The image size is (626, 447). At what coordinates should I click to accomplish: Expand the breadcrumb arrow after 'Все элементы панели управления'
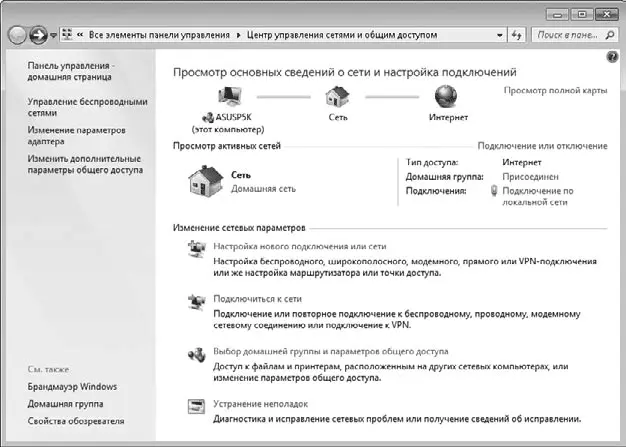[238, 35]
